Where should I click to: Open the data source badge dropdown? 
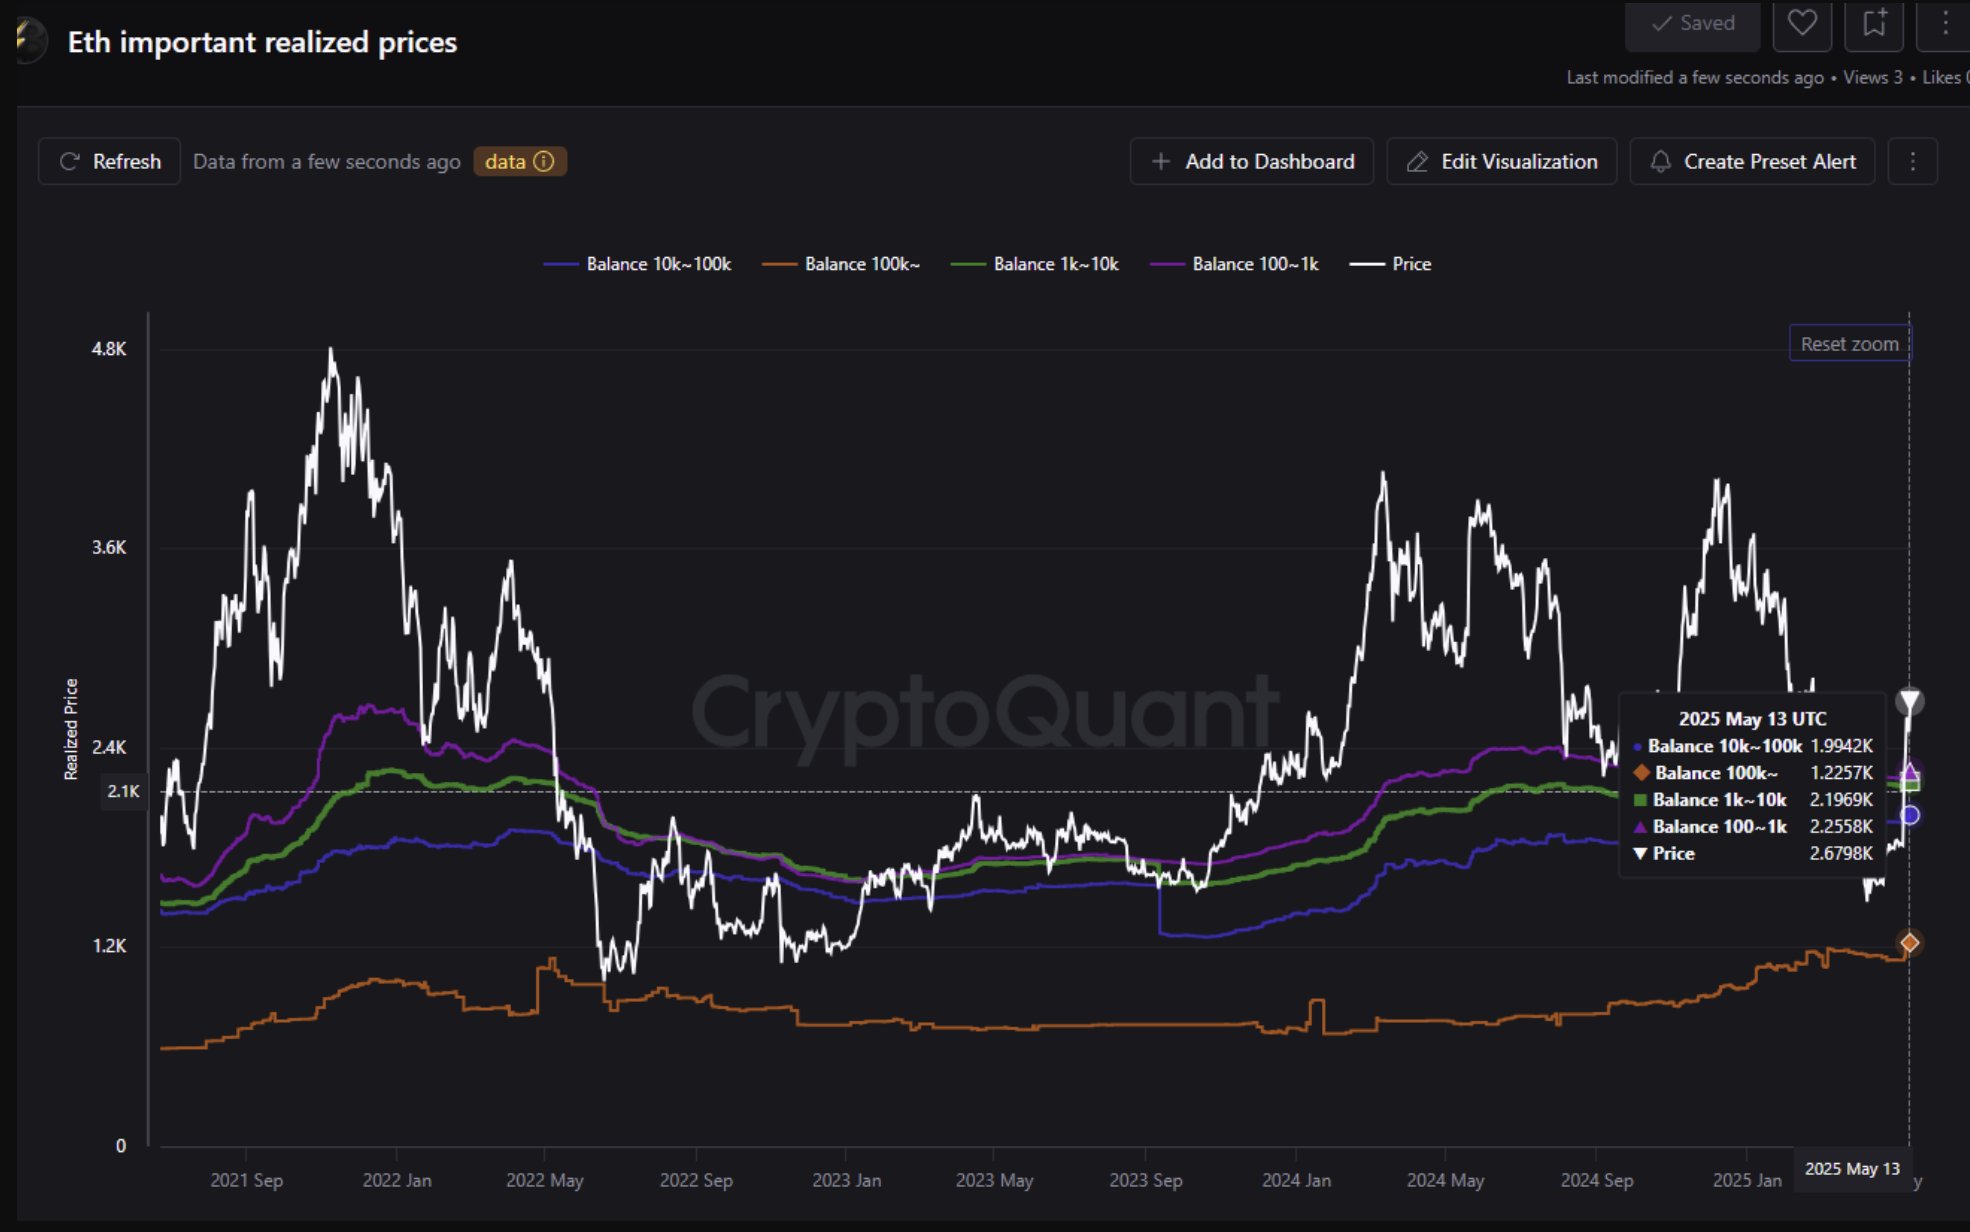(520, 161)
